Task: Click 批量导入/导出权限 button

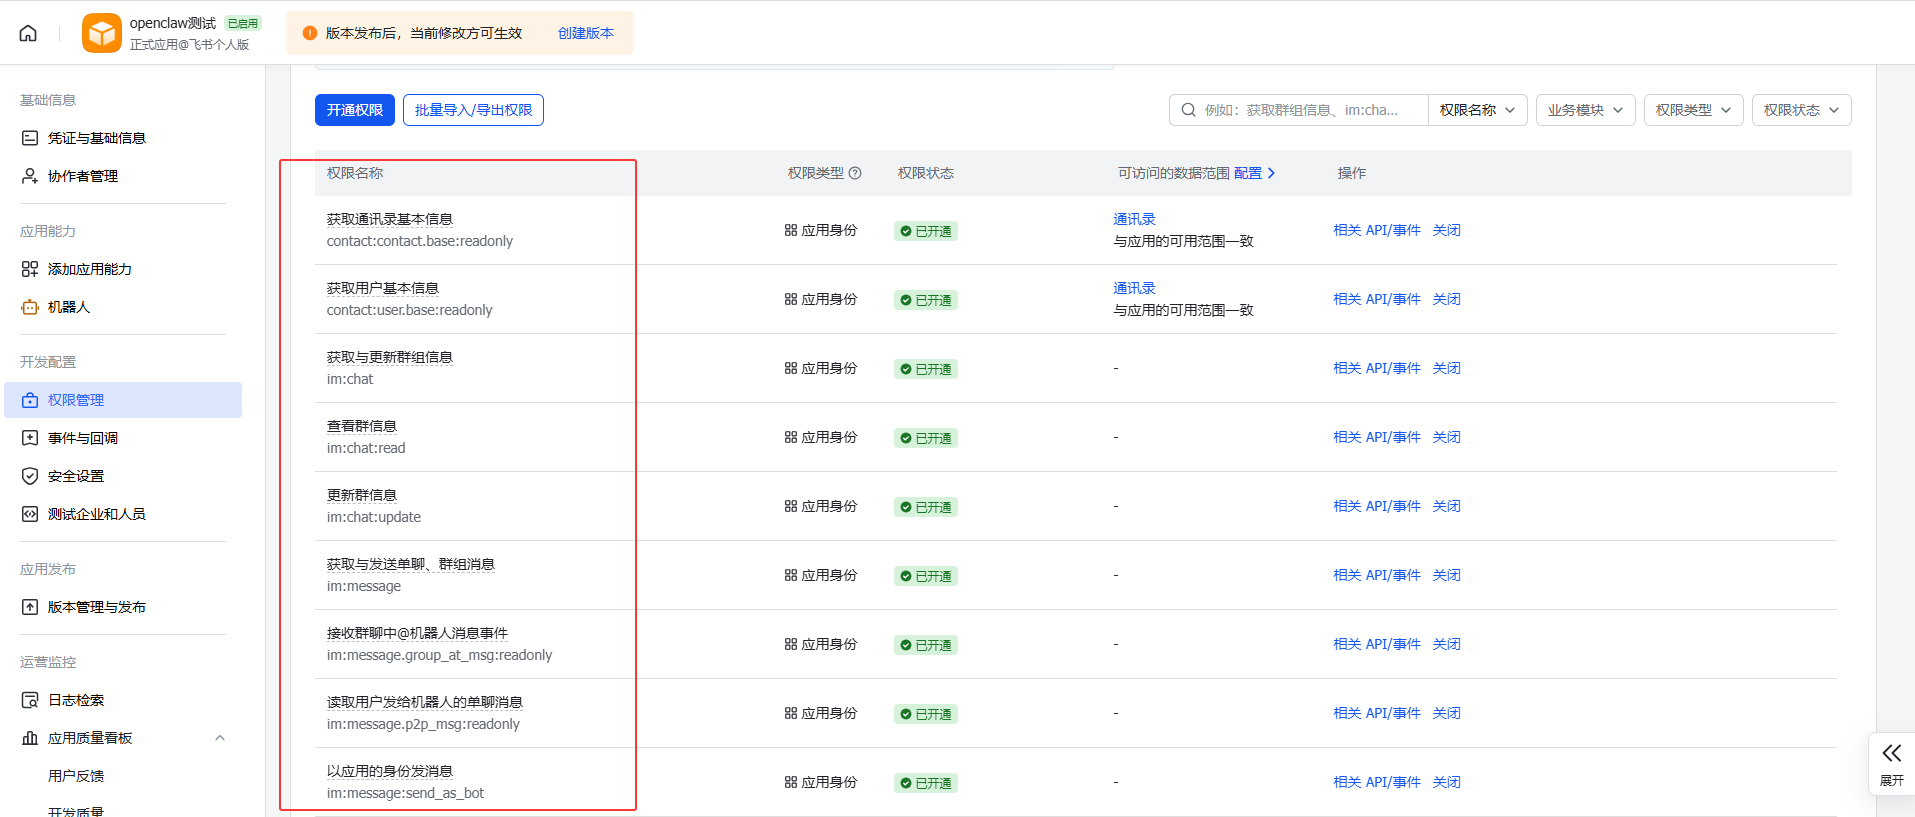Action: [x=473, y=110]
